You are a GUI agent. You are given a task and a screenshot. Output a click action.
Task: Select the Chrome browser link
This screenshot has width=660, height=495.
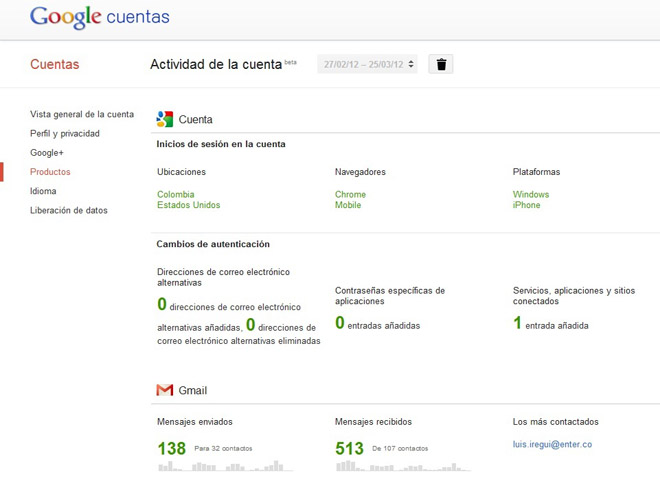point(350,194)
